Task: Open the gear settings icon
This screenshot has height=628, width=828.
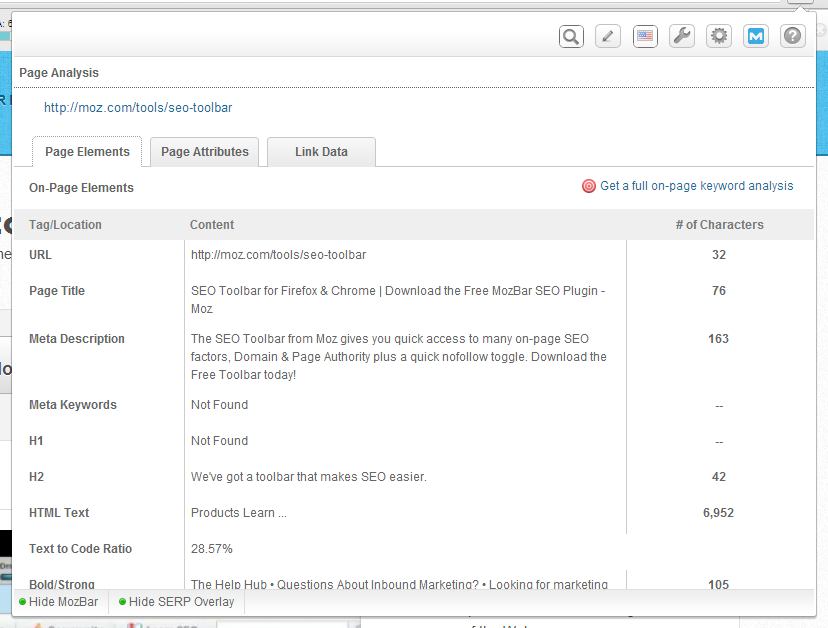Action: (719, 36)
